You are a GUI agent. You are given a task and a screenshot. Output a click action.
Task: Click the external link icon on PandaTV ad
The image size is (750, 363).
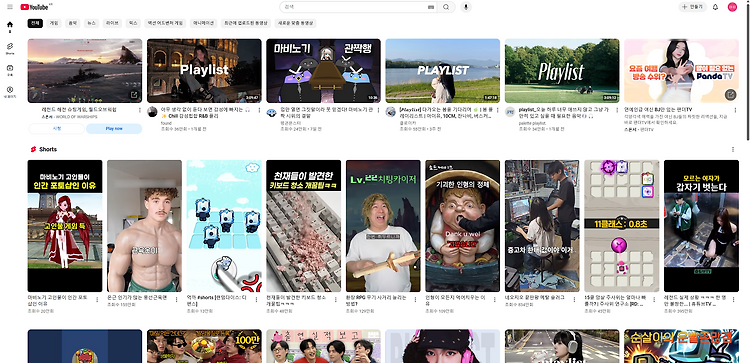(730, 95)
